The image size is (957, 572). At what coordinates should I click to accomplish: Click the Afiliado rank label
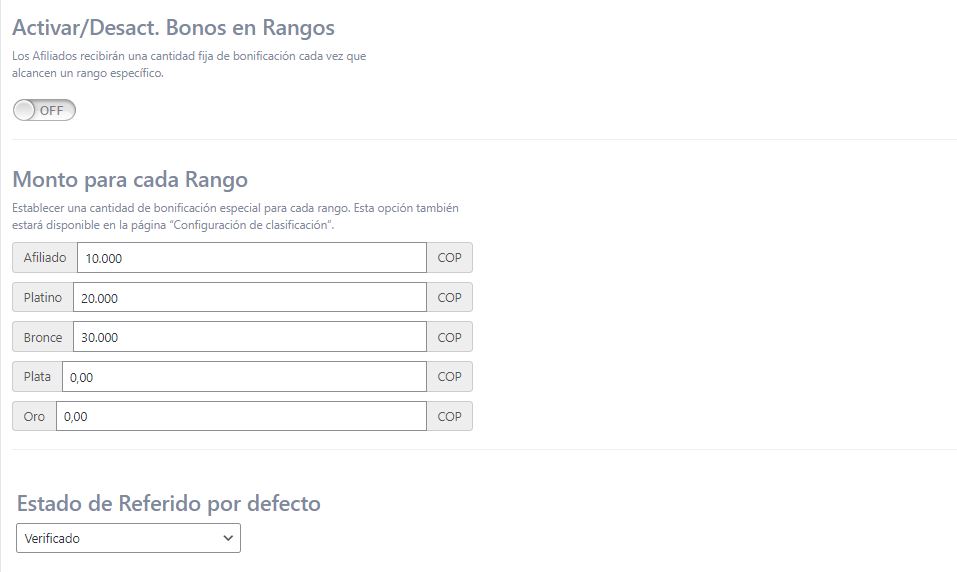click(x=45, y=258)
